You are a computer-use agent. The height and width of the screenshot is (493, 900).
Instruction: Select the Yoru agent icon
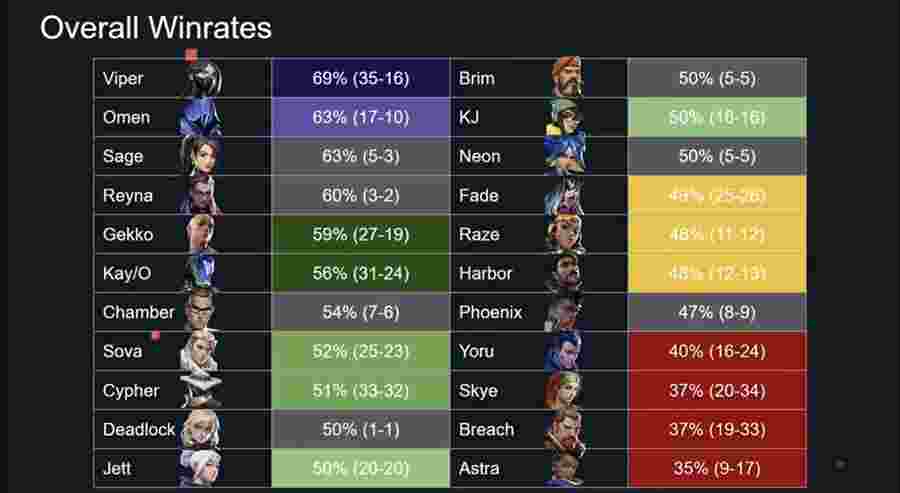tap(564, 351)
